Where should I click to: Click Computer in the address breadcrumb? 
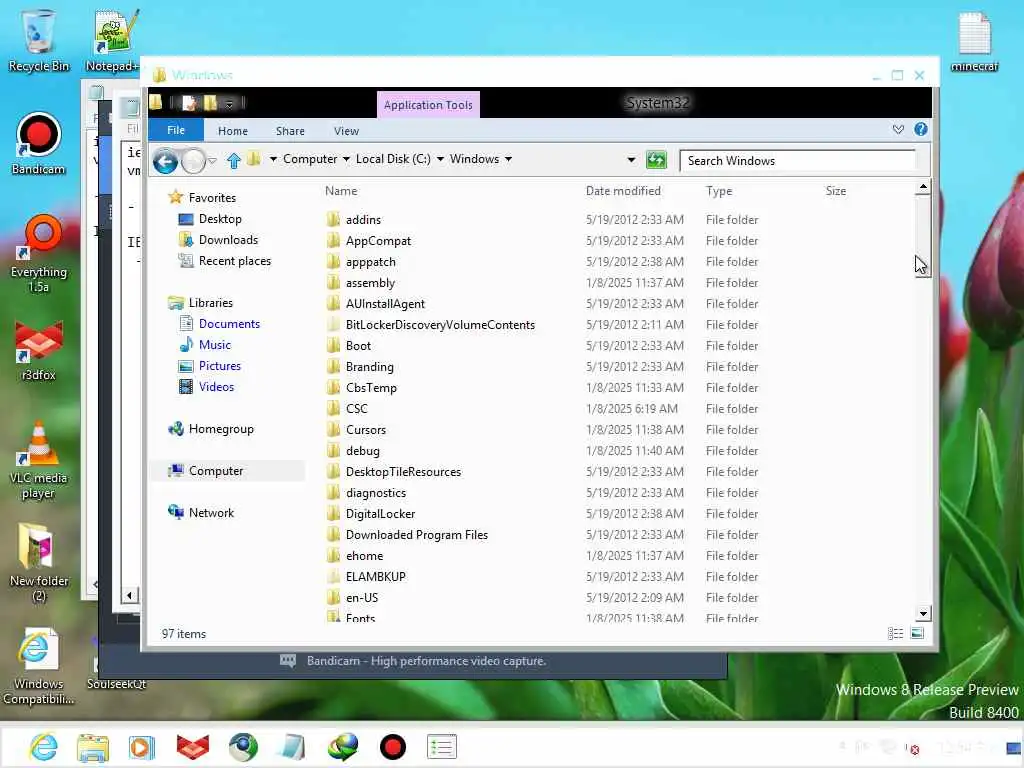(x=310, y=159)
